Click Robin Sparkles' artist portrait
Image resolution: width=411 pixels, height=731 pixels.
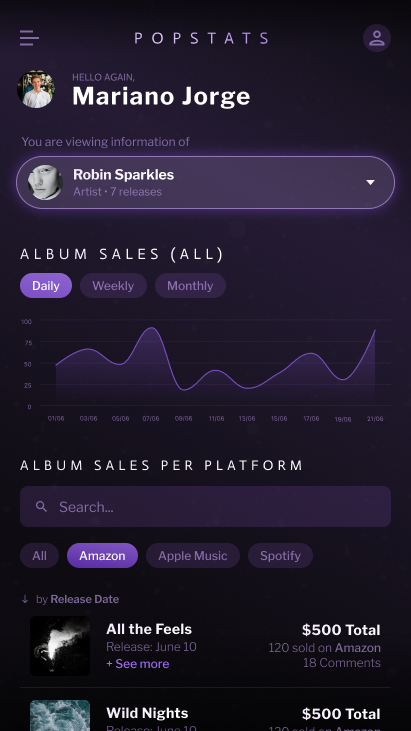point(45,182)
